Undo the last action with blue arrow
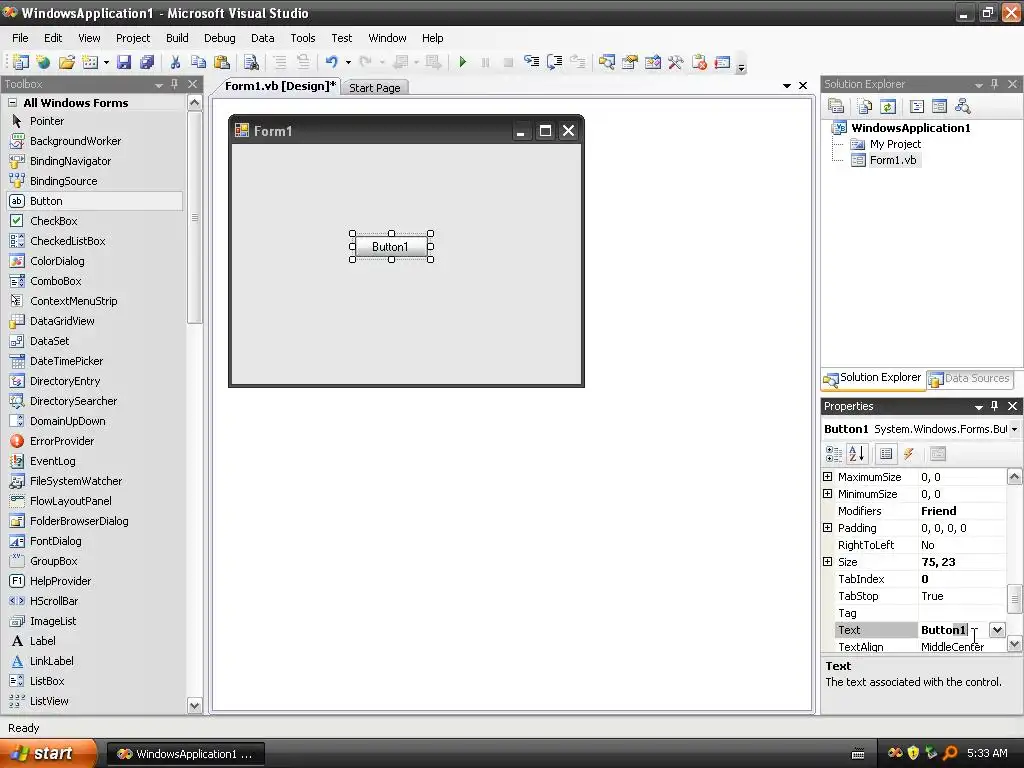 pyautogui.click(x=332, y=62)
